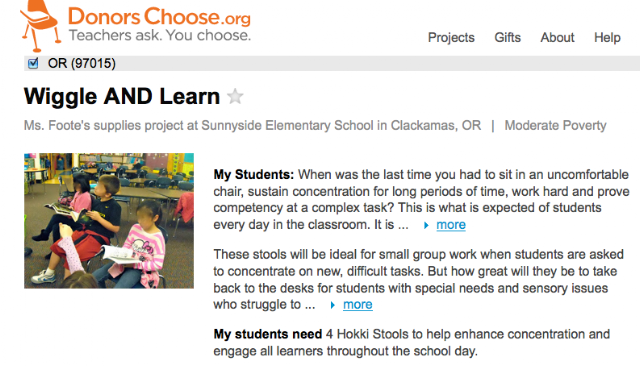
Task: Open the Help menu item
Action: 607,38
